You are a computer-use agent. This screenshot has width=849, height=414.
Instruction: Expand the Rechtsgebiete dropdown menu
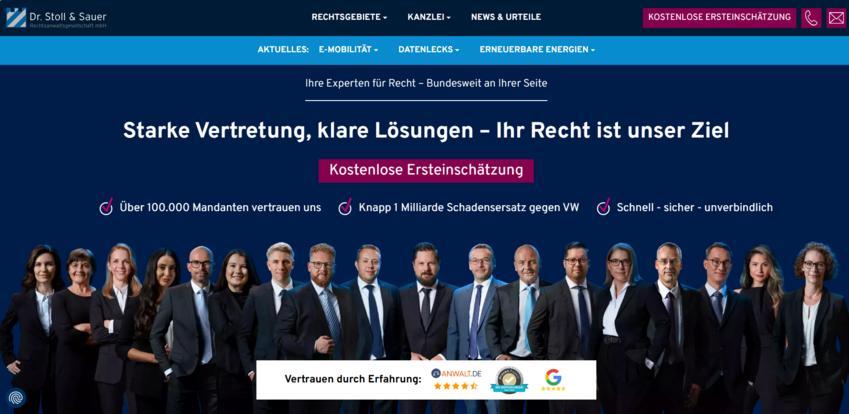(349, 17)
